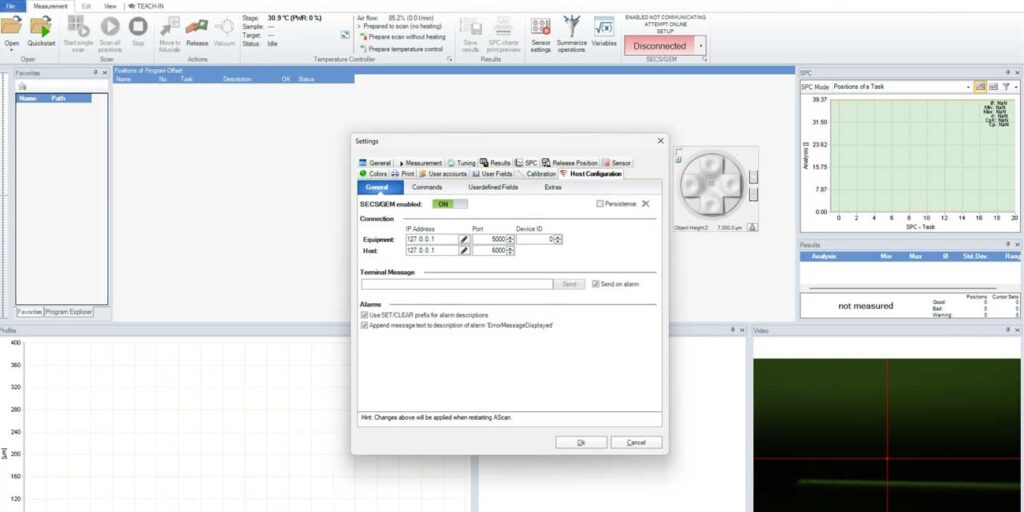Click the edit pencil for Equipment IP address

pyautogui.click(x=464, y=239)
